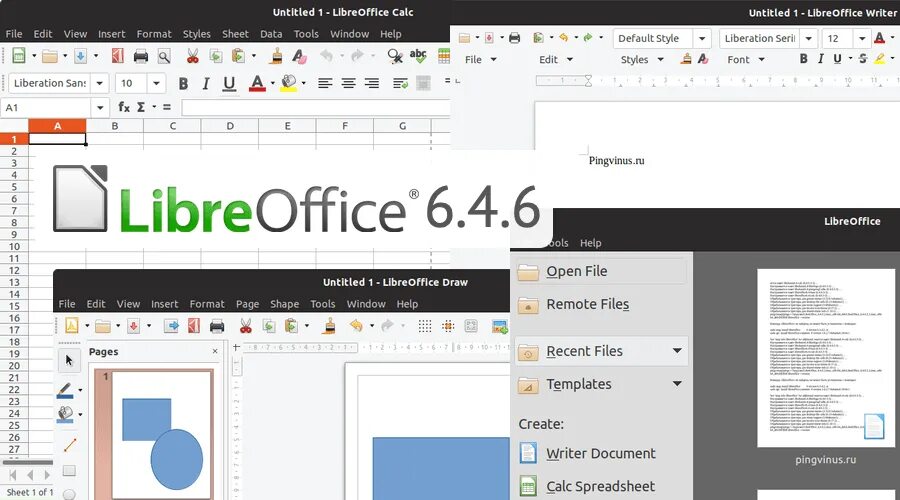Click Center Horizontally icon in Calc
Screen dimensions: 900x500
click(348, 83)
